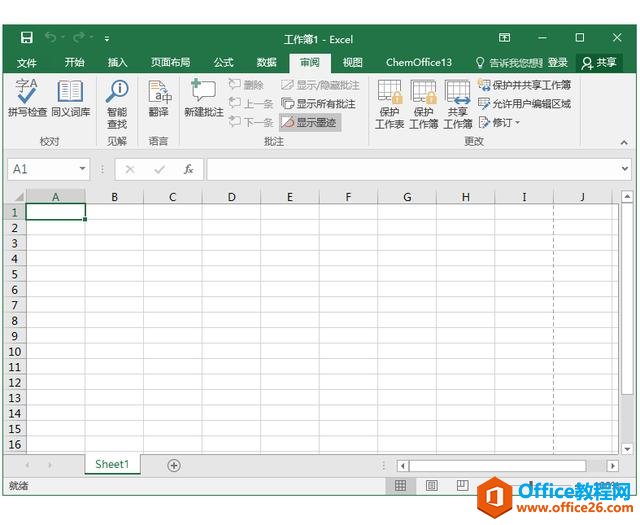Switch to the 插入 tab
The height and width of the screenshot is (525, 640).
[x=118, y=62]
